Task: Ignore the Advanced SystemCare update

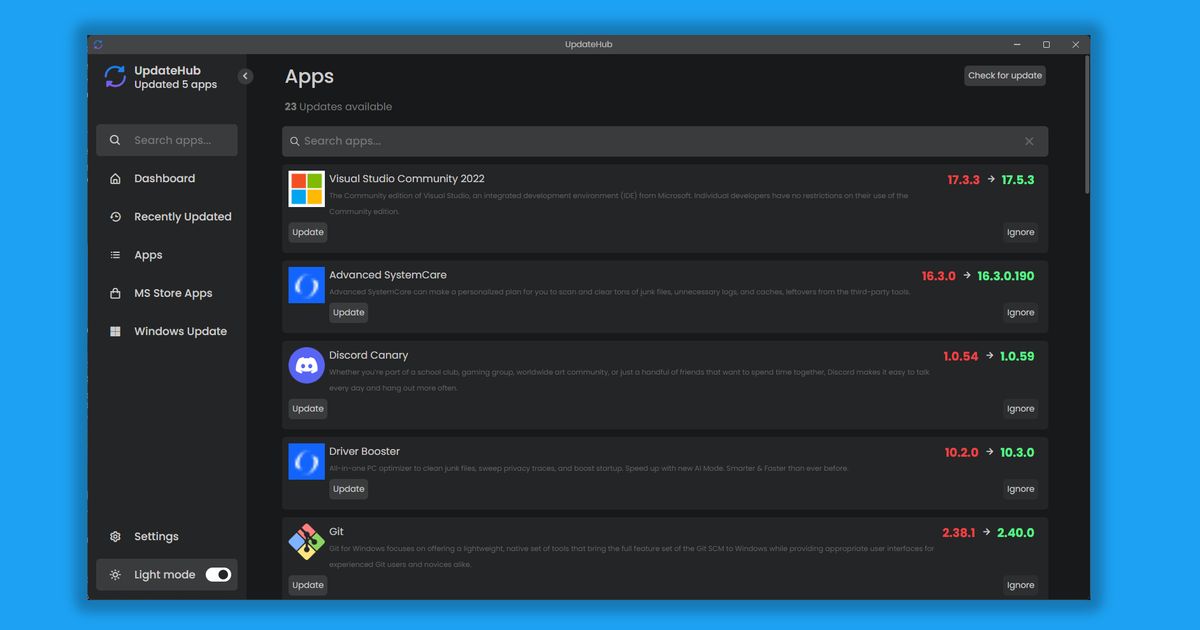Action: tap(1021, 312)
